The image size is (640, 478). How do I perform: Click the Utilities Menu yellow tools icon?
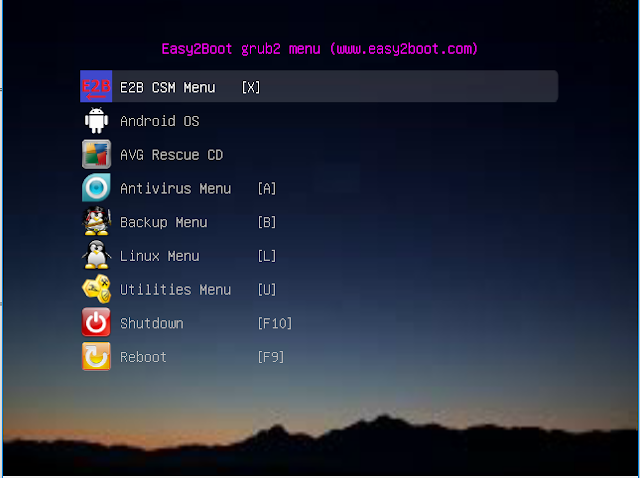(96, 289)
